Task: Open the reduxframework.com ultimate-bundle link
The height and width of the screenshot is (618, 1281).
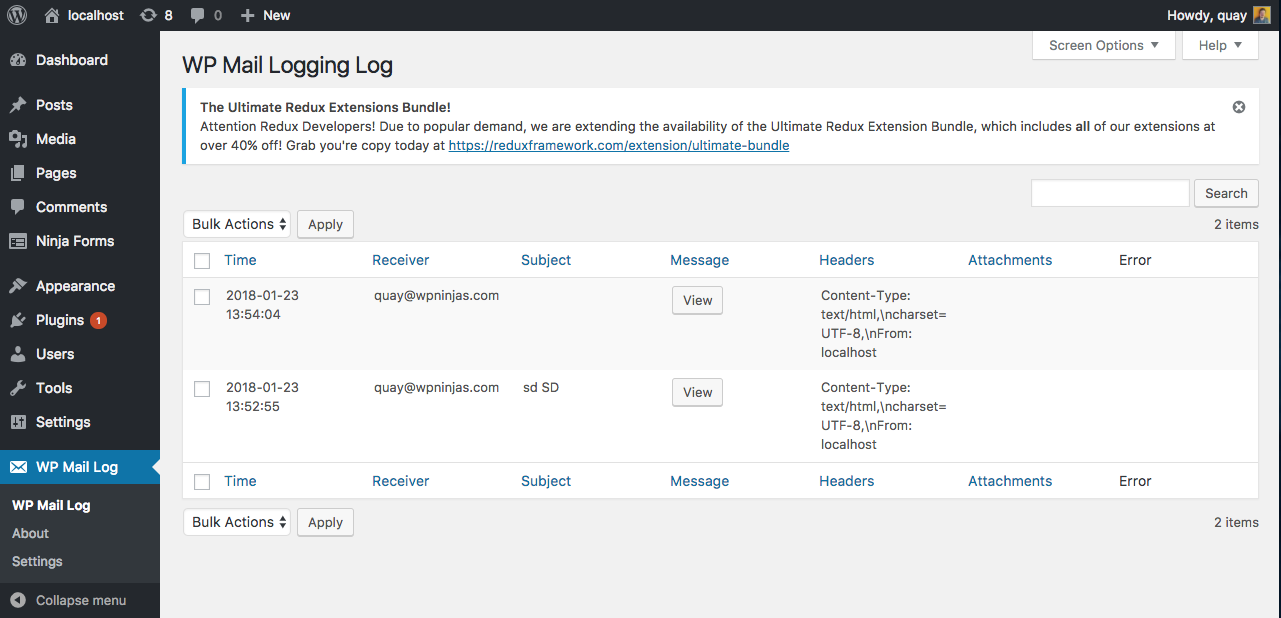Action: (x=619, y=145)
